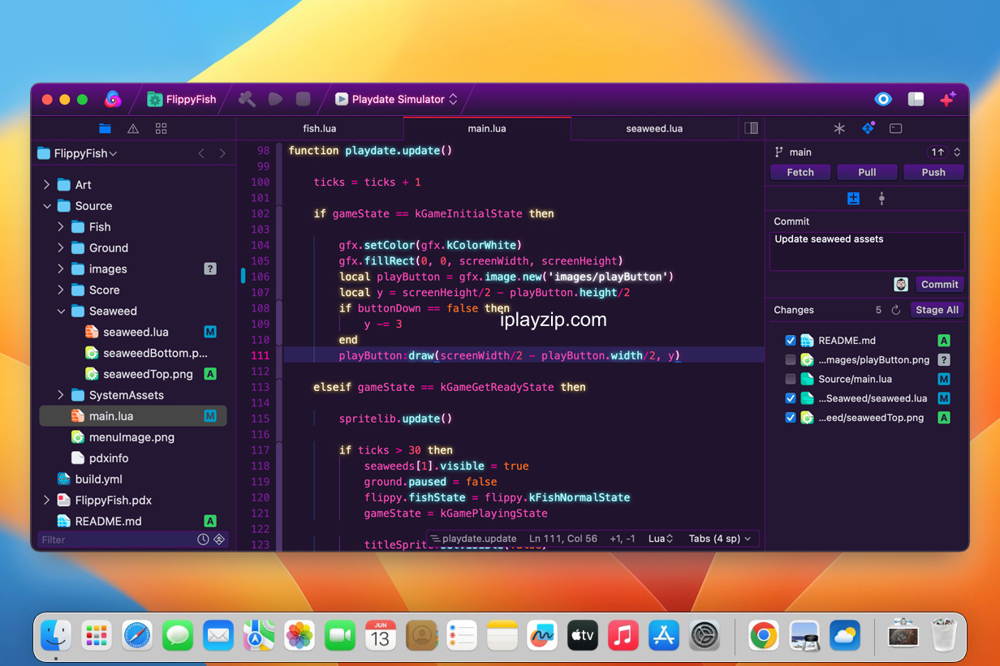Expand the Ground folder
The width and height of the screenshot is (1000, 666).
coord(61,248)
